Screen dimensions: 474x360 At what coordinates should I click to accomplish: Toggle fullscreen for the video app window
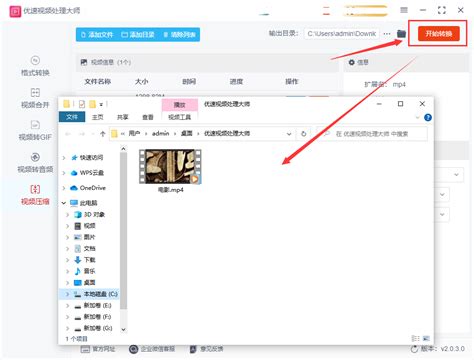tap(442, 10)
